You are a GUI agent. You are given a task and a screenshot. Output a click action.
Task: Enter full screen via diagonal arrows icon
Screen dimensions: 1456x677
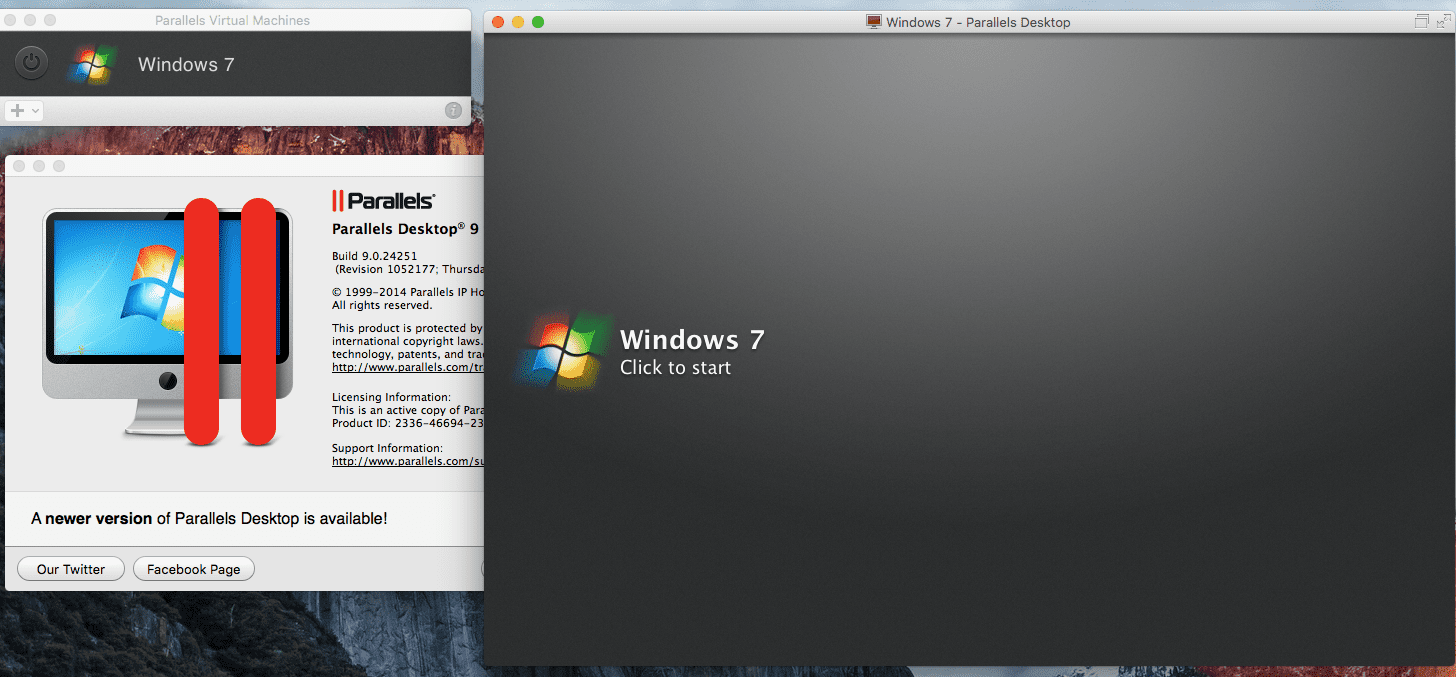coord(1443,22)
